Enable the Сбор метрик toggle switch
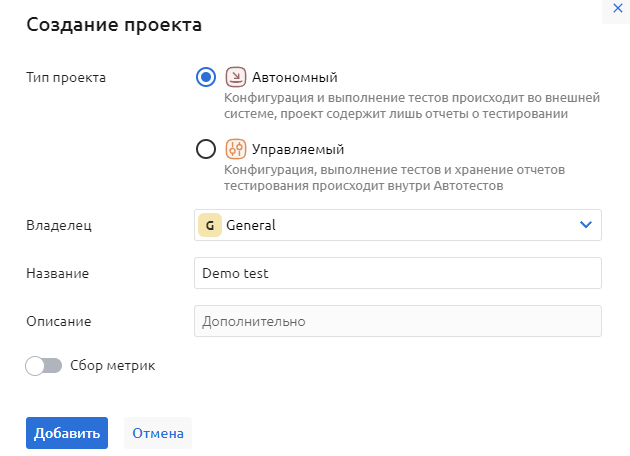Image resolution: width=630 pixels, height=456 pixels. (44, 366)
